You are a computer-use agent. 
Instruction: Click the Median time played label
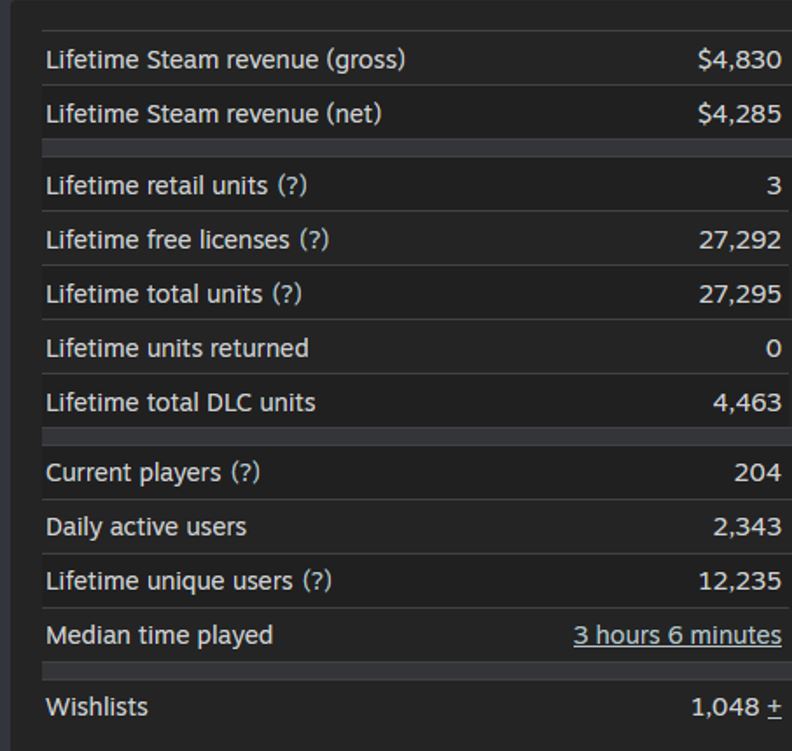click(x=159, y=635)
